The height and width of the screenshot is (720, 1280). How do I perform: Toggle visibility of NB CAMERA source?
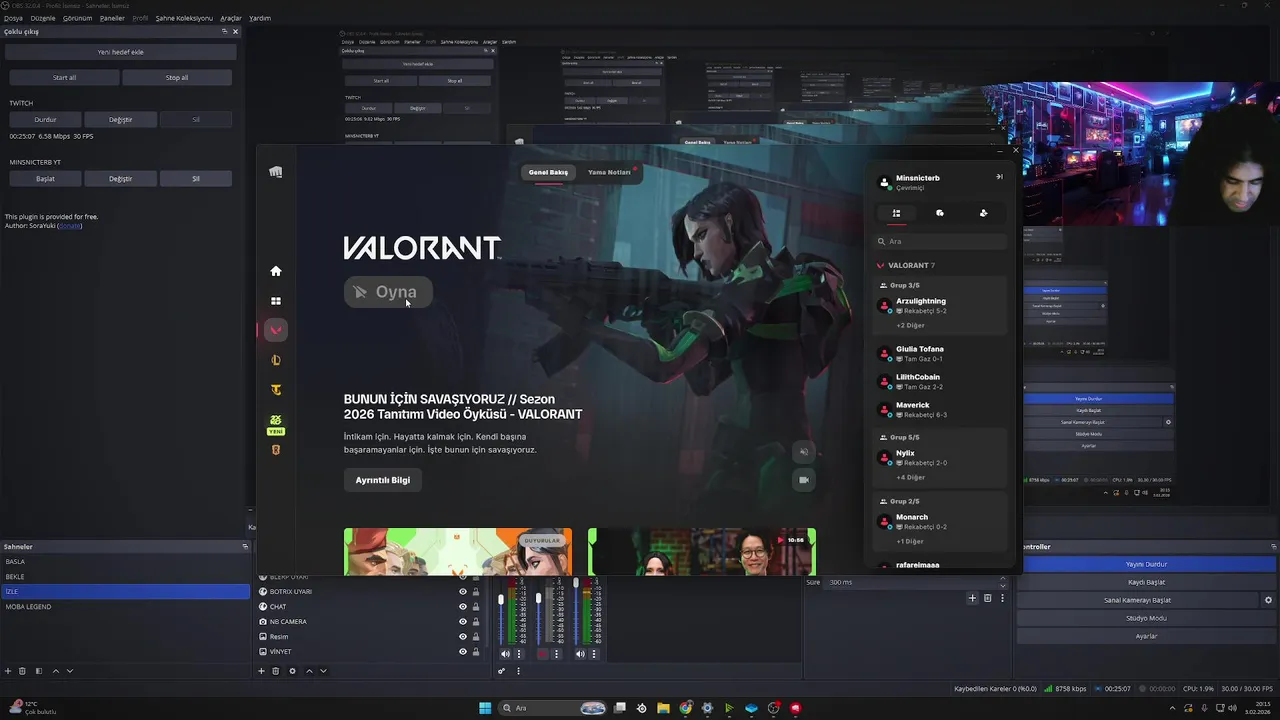tap(462, 622)
